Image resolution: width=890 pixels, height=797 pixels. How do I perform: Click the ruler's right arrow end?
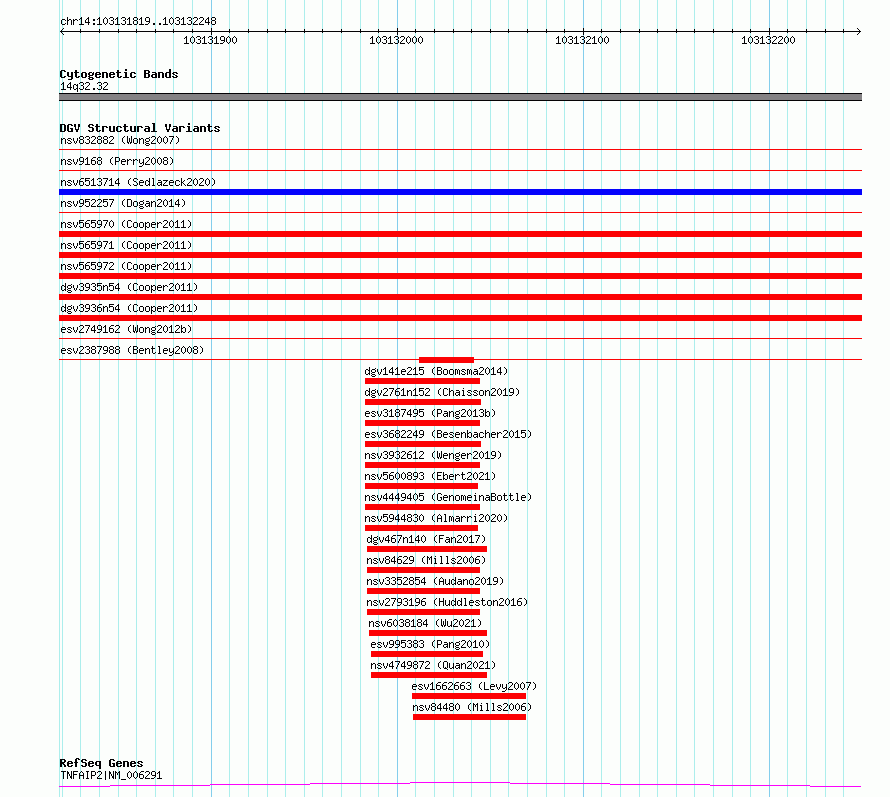(859, 31)
